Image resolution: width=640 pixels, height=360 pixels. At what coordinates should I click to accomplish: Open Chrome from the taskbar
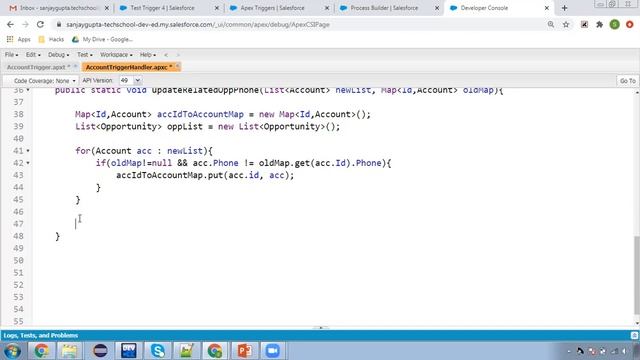pos(41,351)
